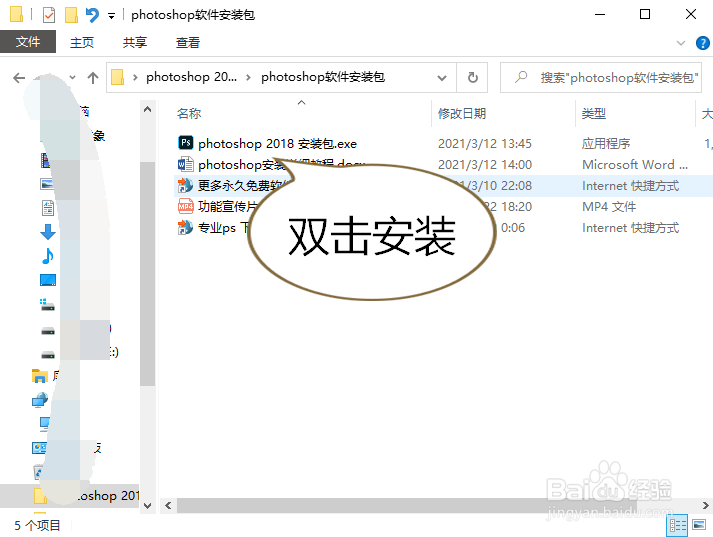Select the photoshop 201 folder in navigation pane
This screenshot has width=713, height=537.
pos(70,495)
